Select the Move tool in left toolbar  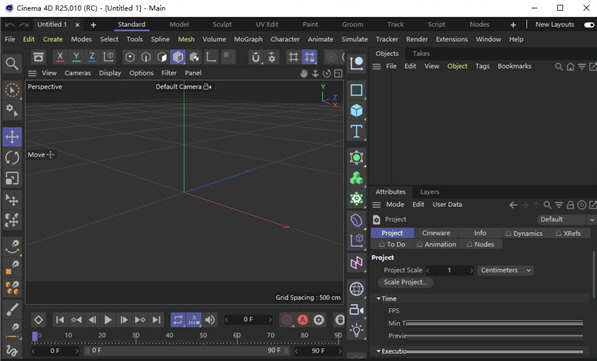point(12,137)
